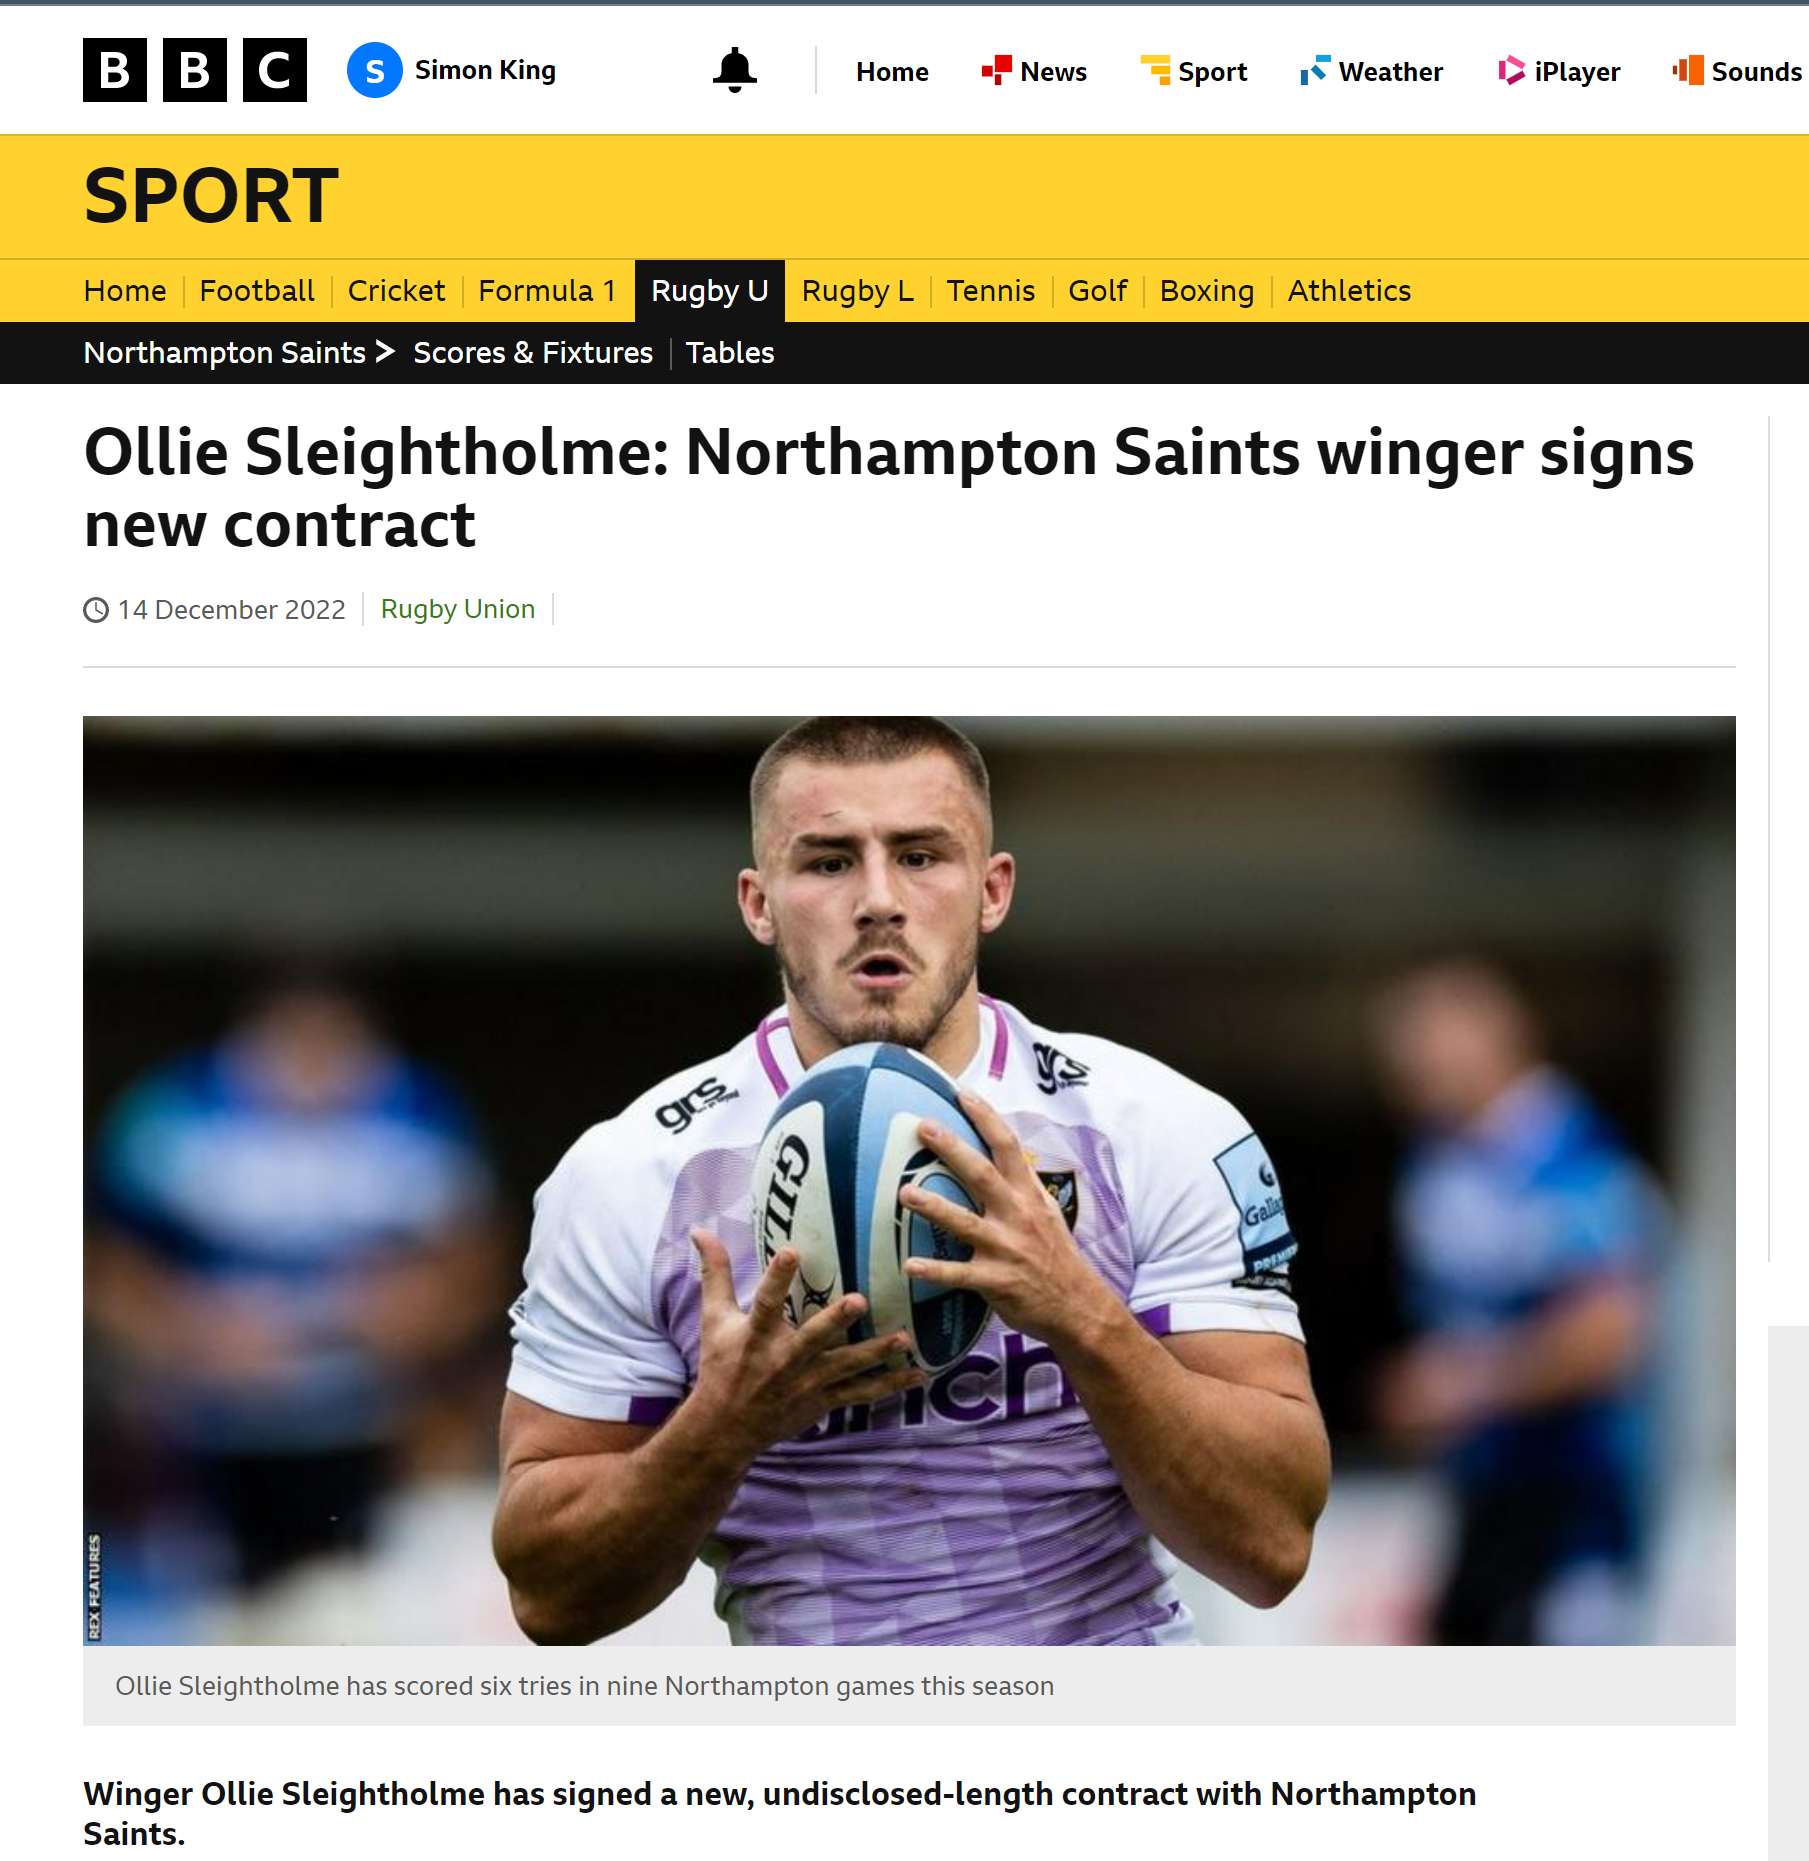Expand Northampton Saints chevron arrow
The width and height of the screenshot is (1809, 1861).
point(385,352)
